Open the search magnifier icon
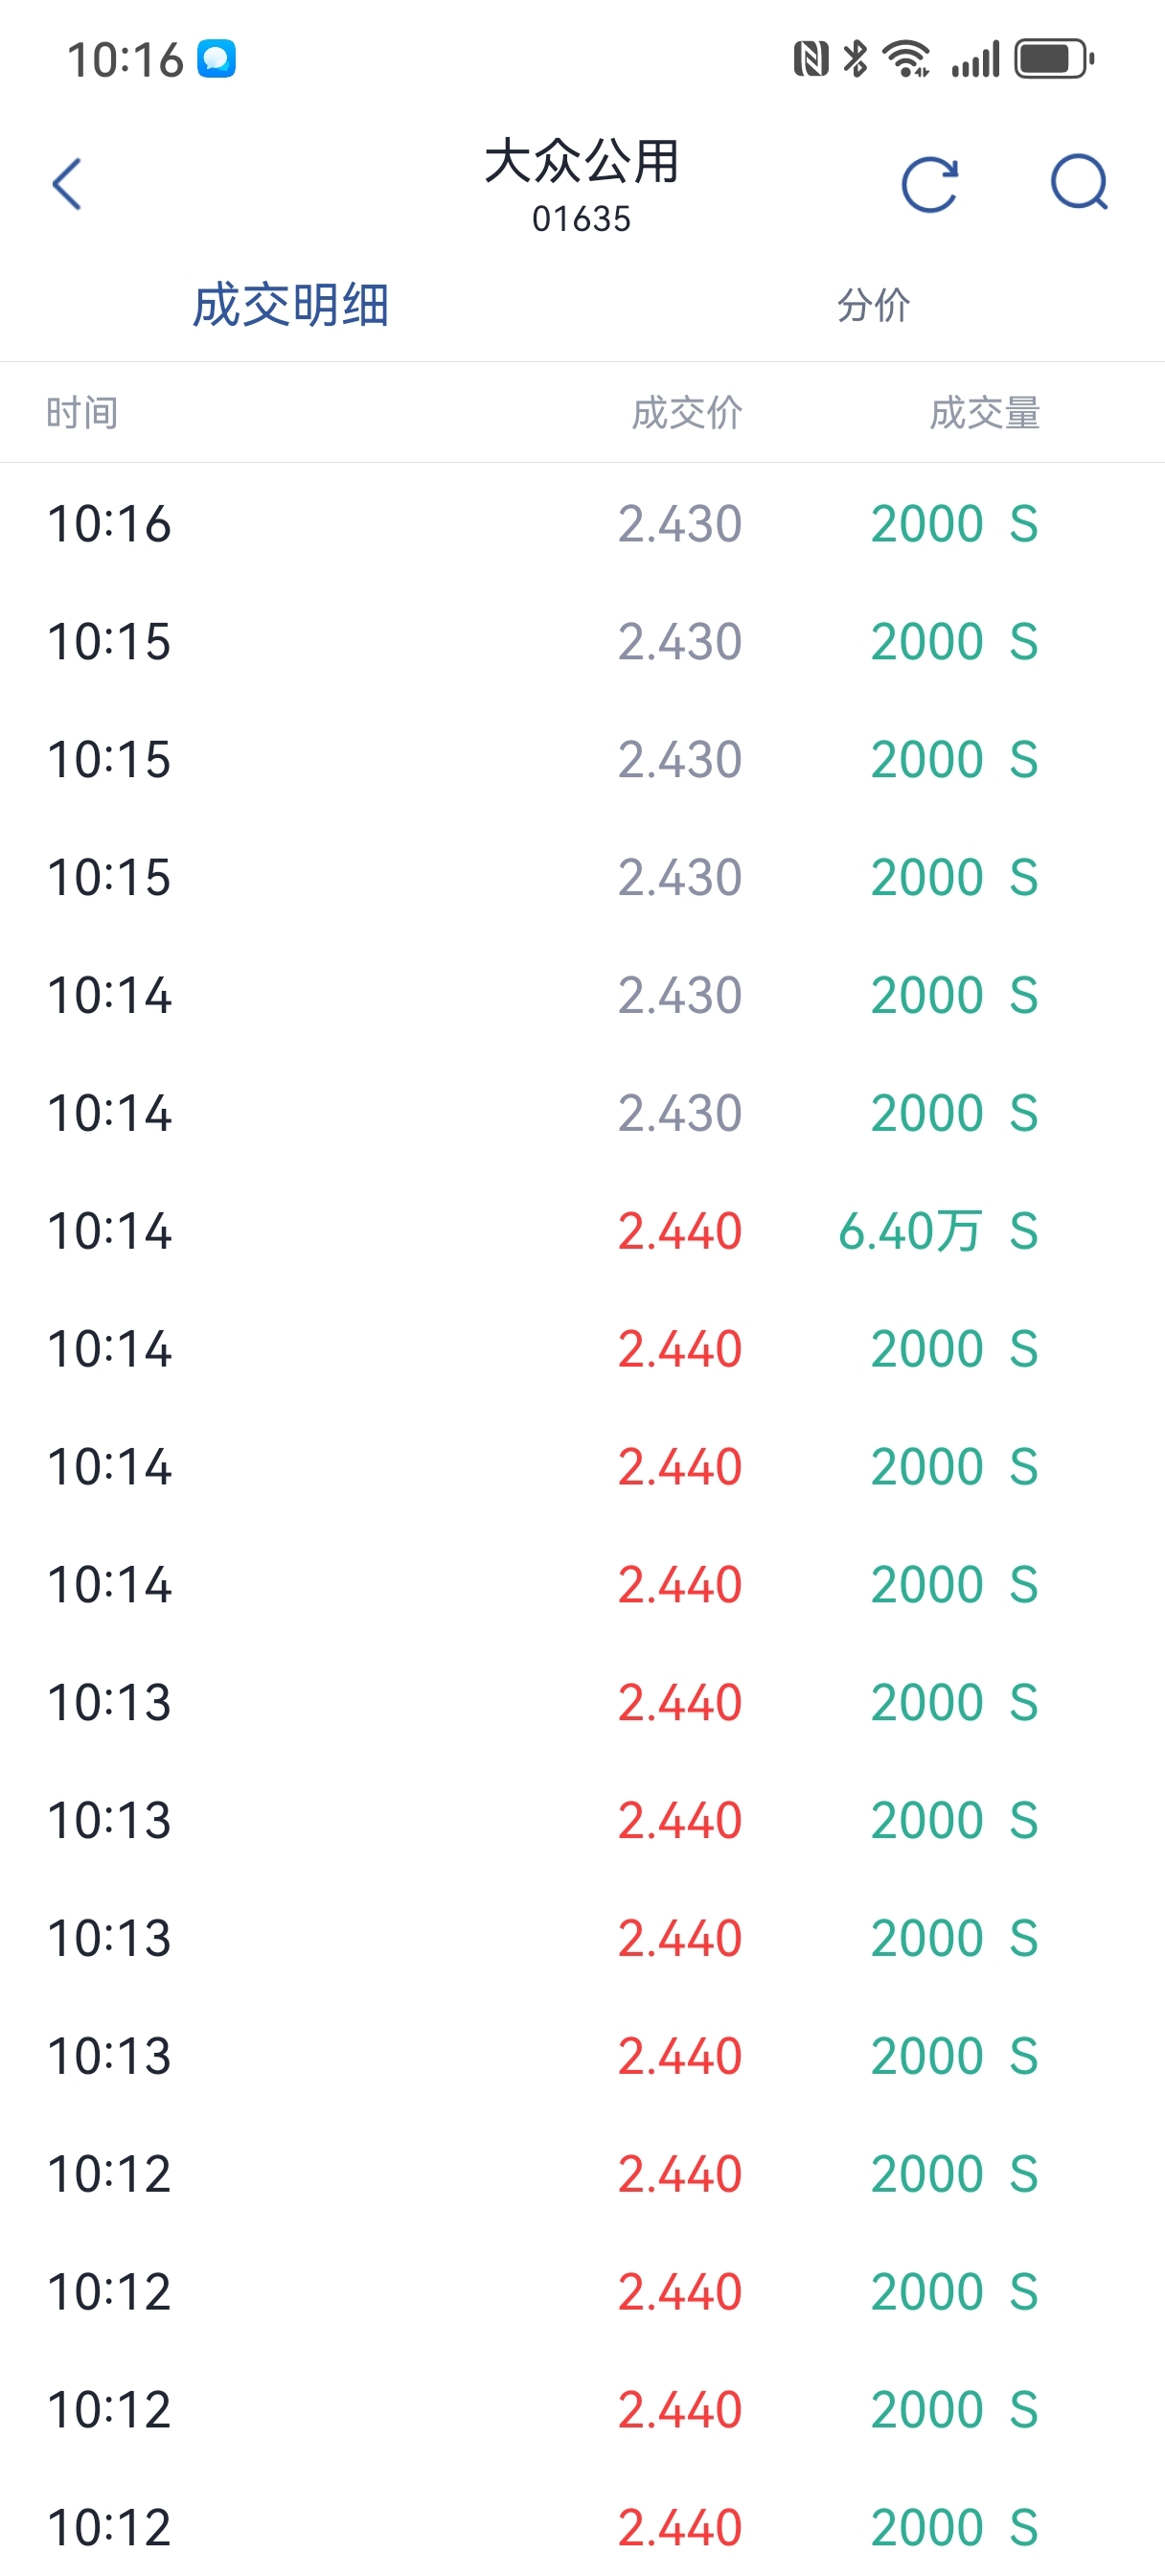The image size is (1165, 2576). tap(1079, 183)
